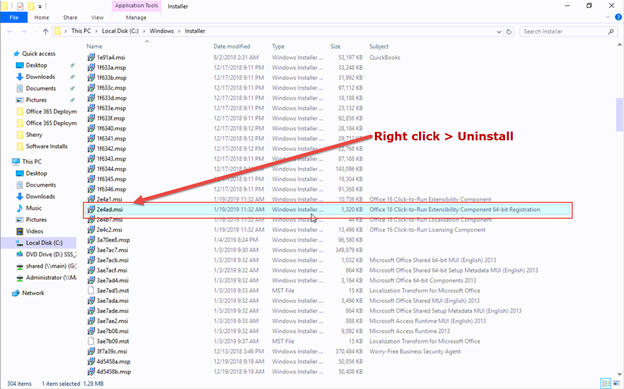This screenshot has height=389, width=624.
Task: Open the Sherry folder
Action: [34, 135]
